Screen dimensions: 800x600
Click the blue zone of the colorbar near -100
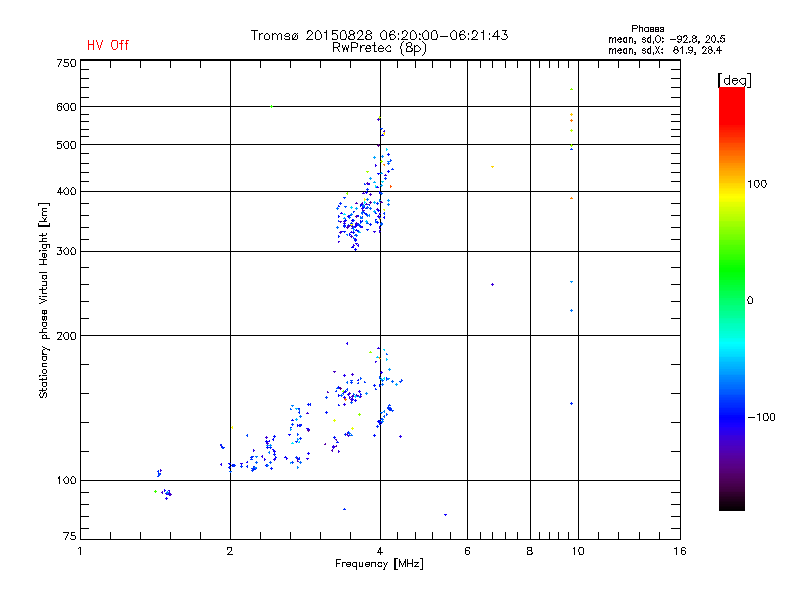coord(732,416)
